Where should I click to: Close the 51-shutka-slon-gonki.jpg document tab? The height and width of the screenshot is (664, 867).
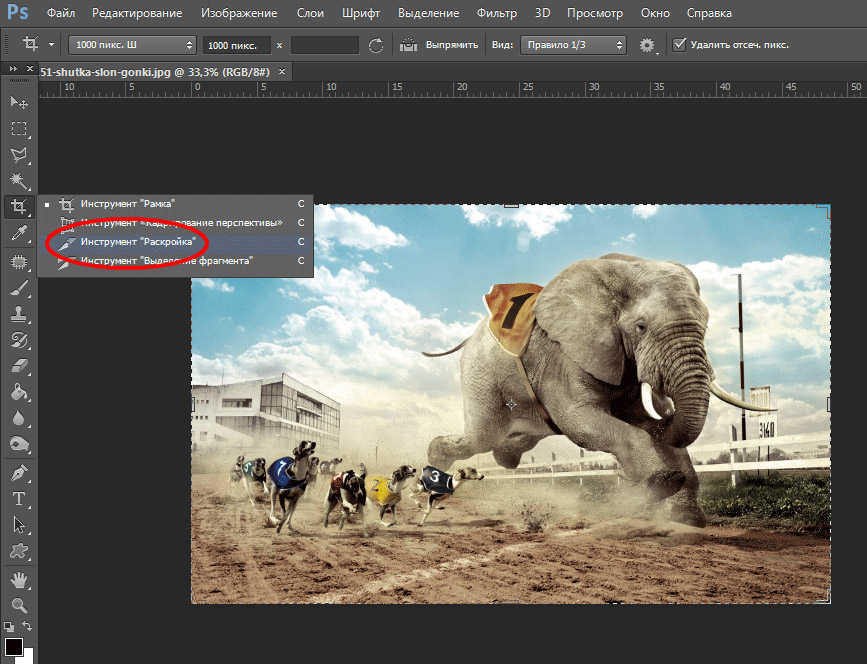pyautogui.click(x=283, y=72)
